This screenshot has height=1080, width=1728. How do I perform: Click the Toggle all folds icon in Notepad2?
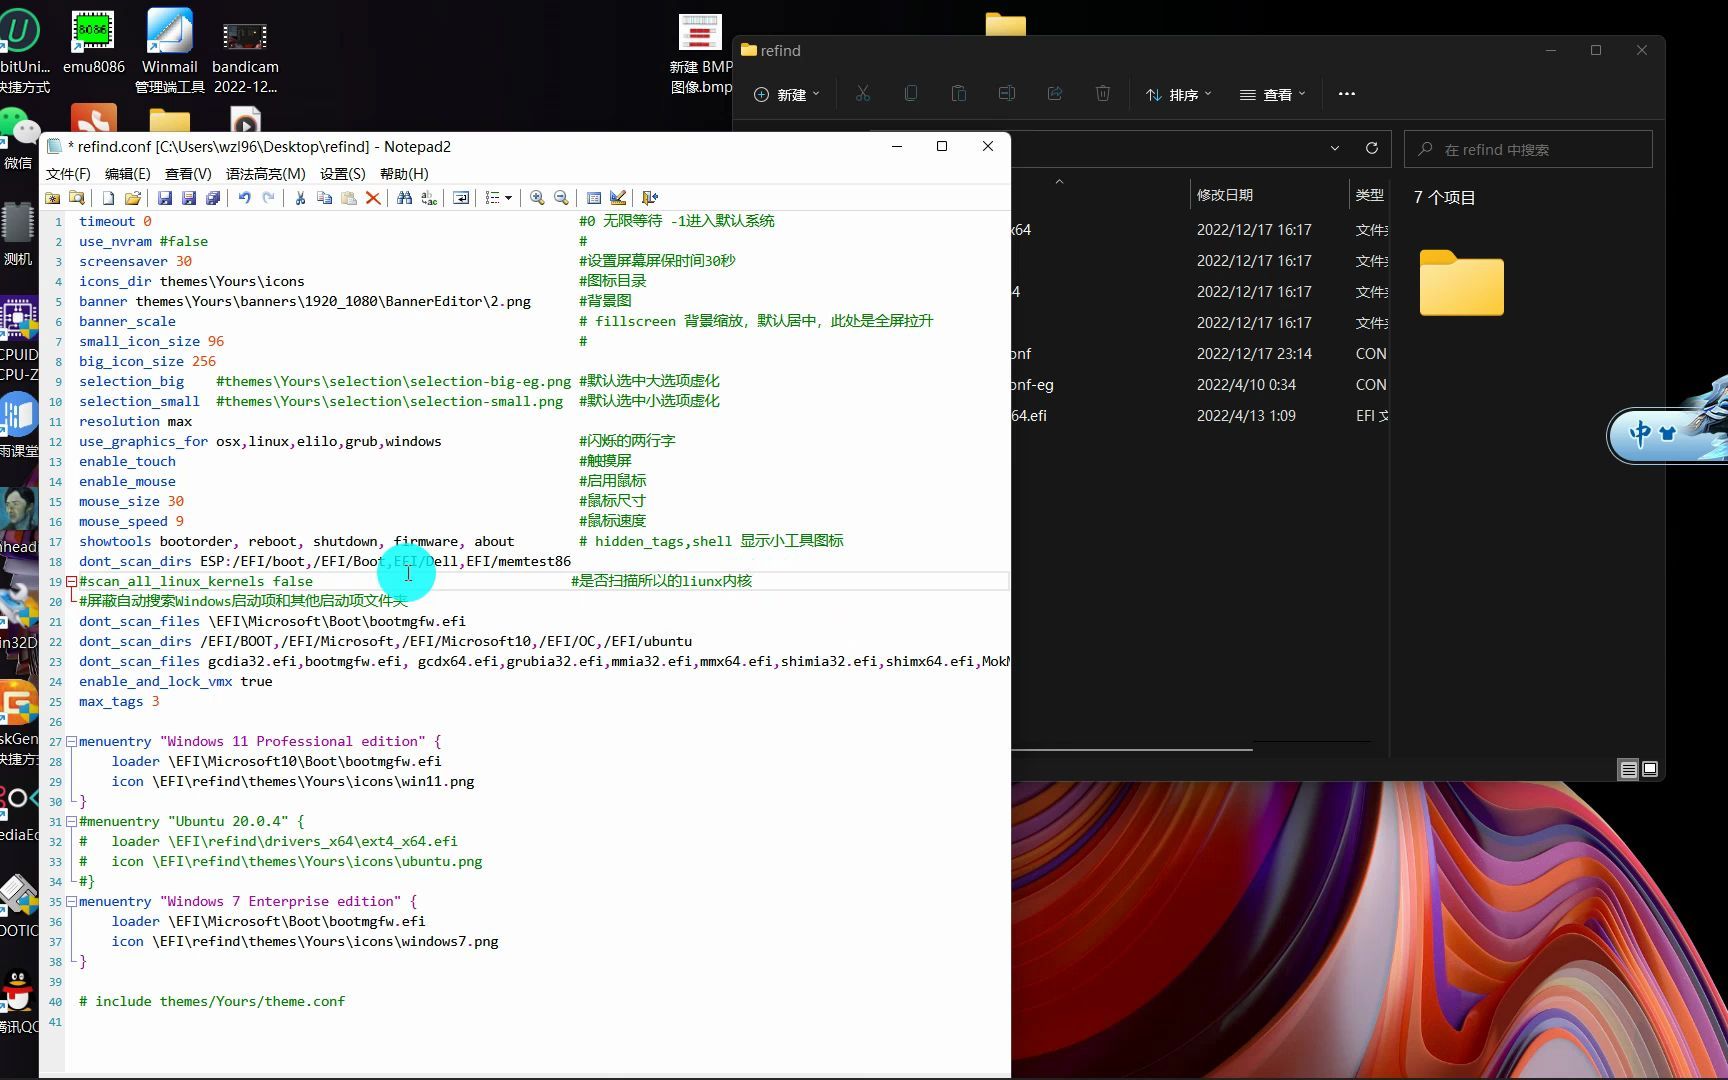pos(492,198)
